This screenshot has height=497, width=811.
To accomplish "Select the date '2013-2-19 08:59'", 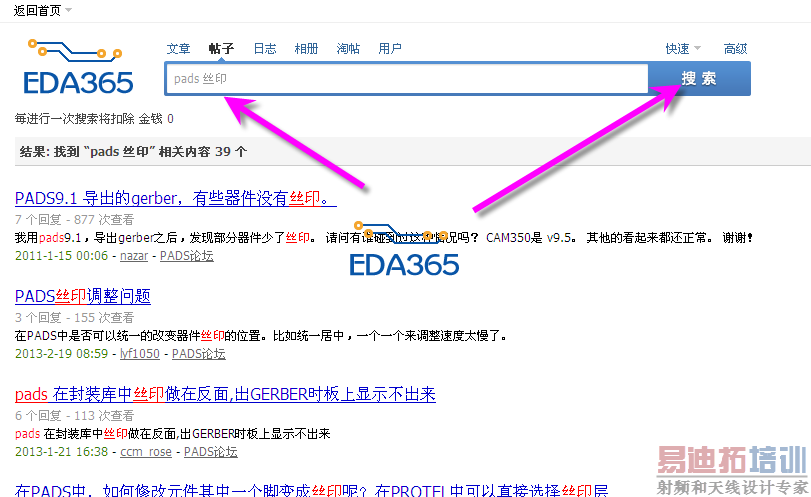I will 62,354.
